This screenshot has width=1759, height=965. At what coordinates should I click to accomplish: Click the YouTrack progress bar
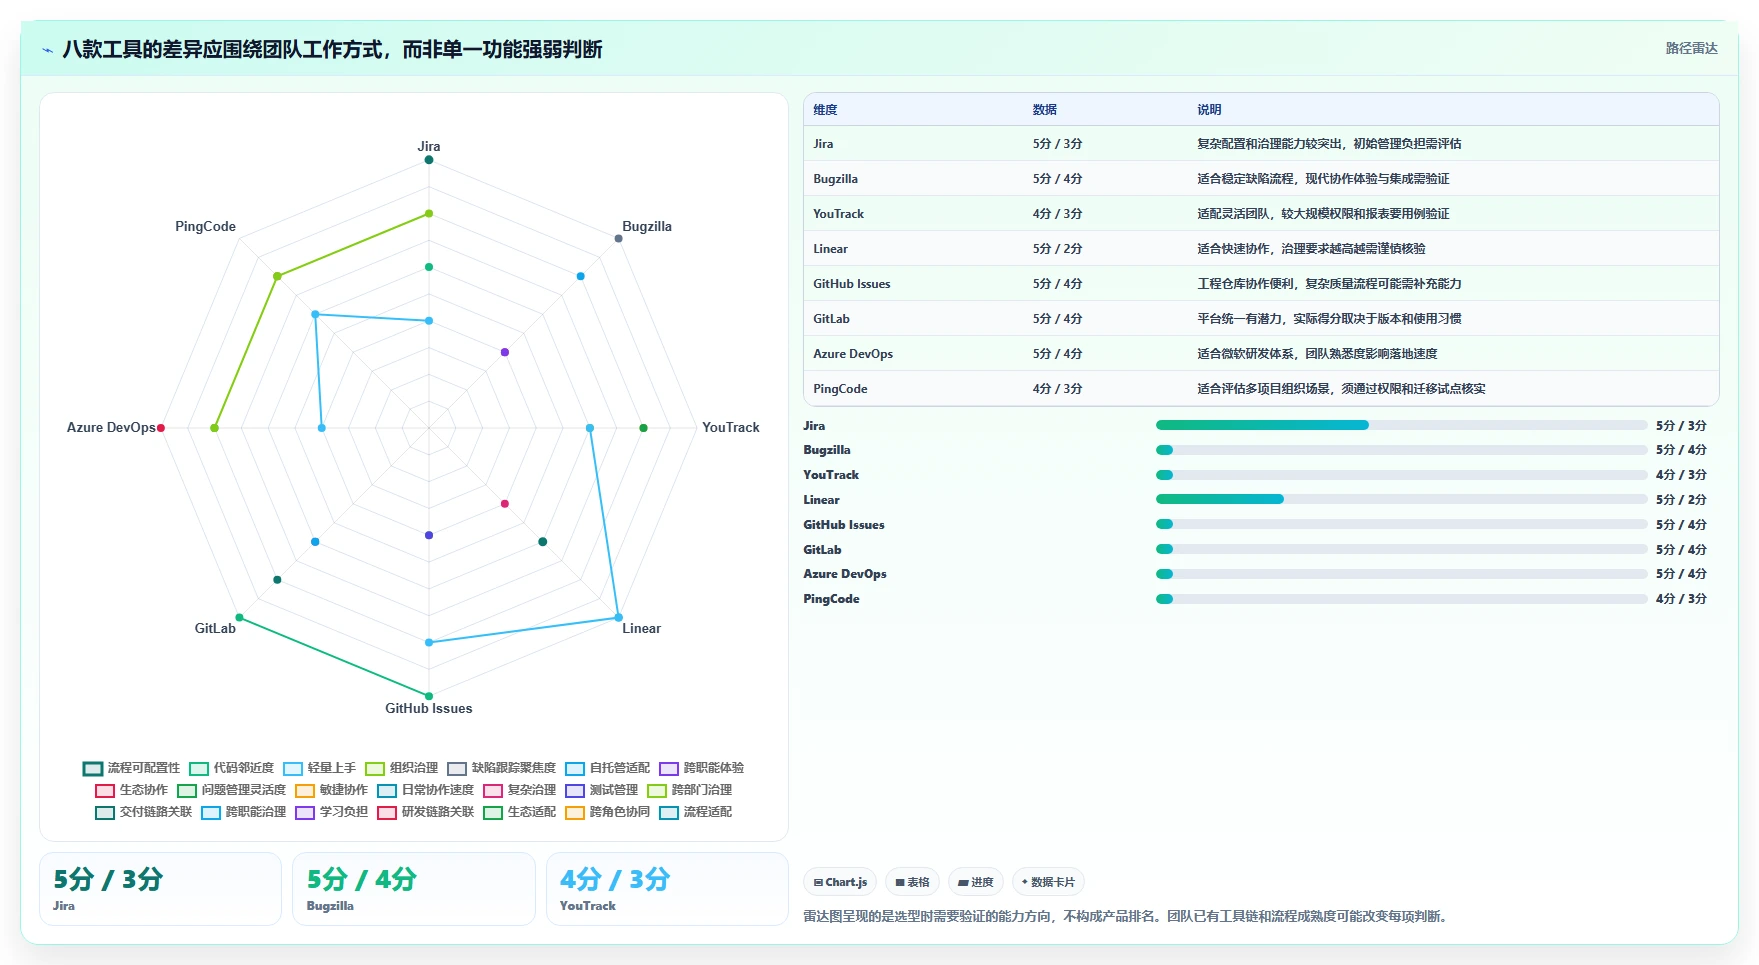point(1401,475)
